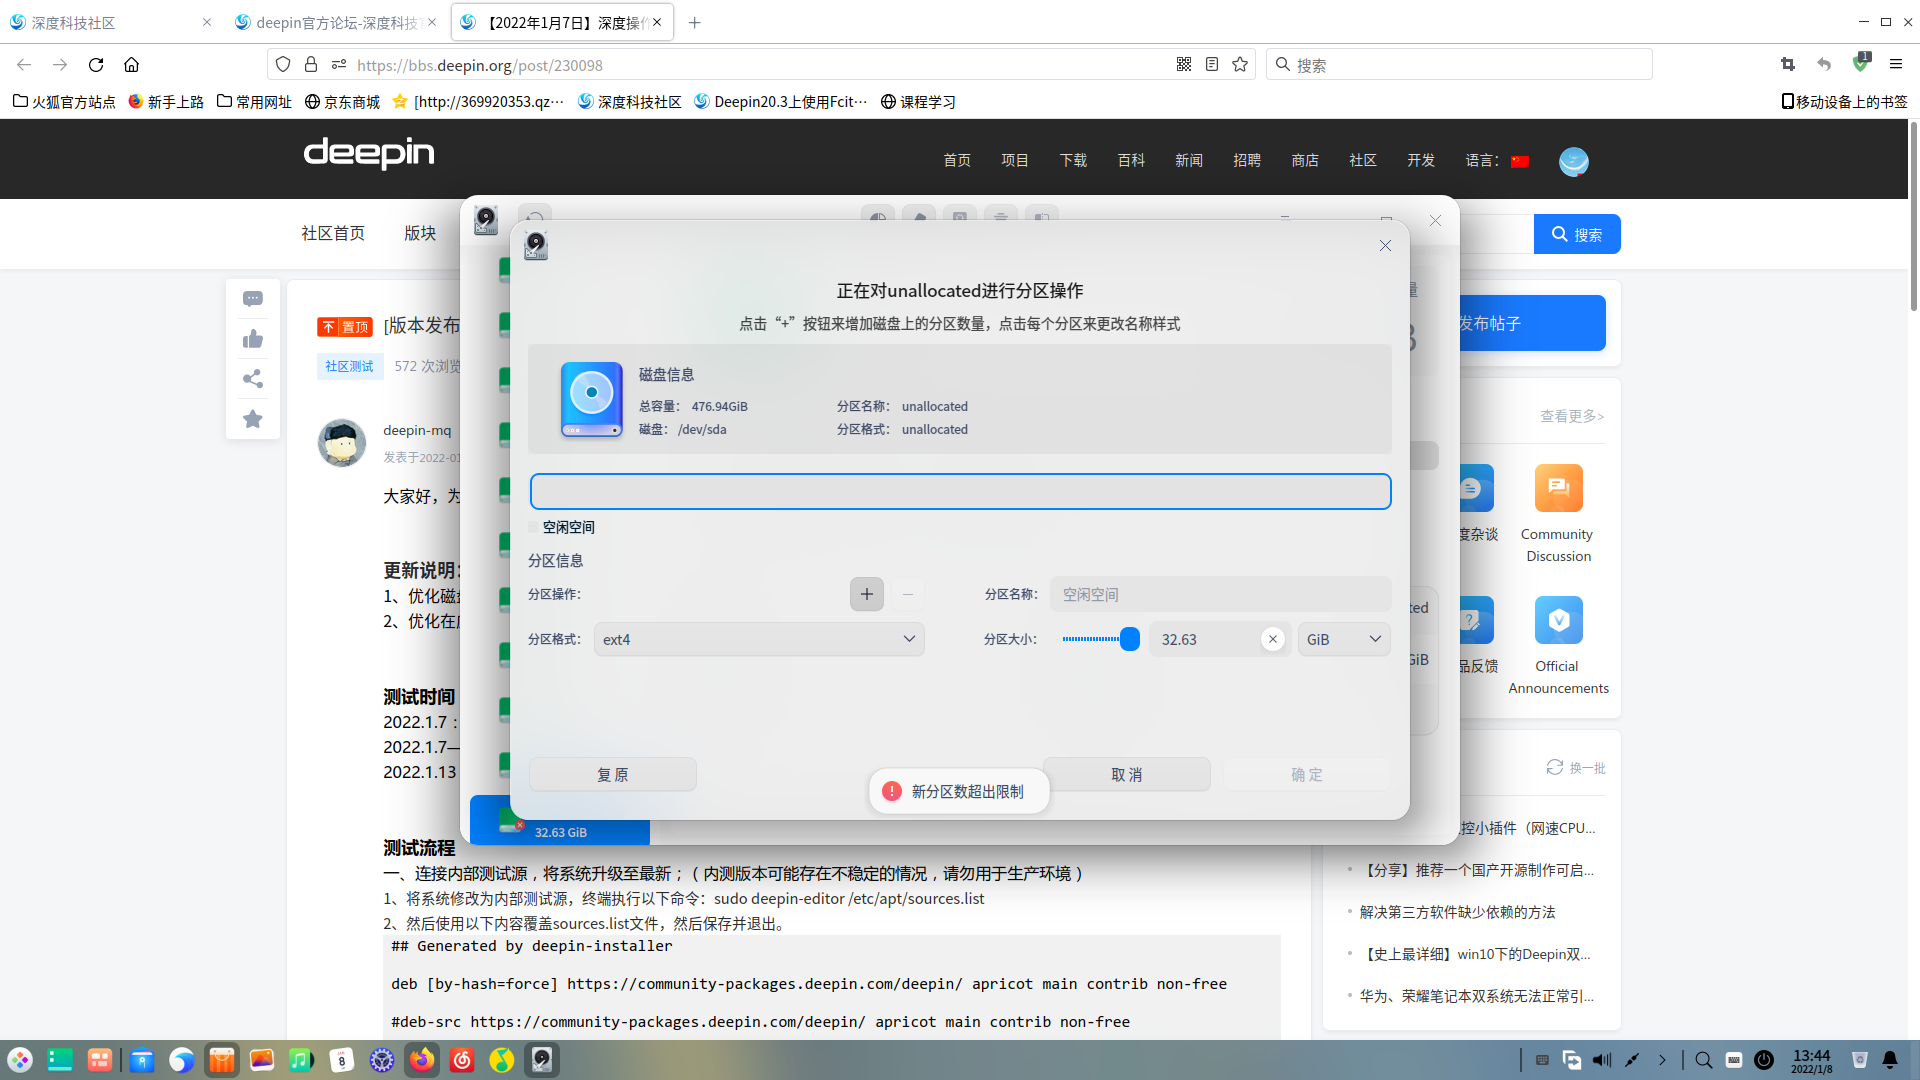
Task: Open the ext4 partition format dropdown
Action: 758,639
